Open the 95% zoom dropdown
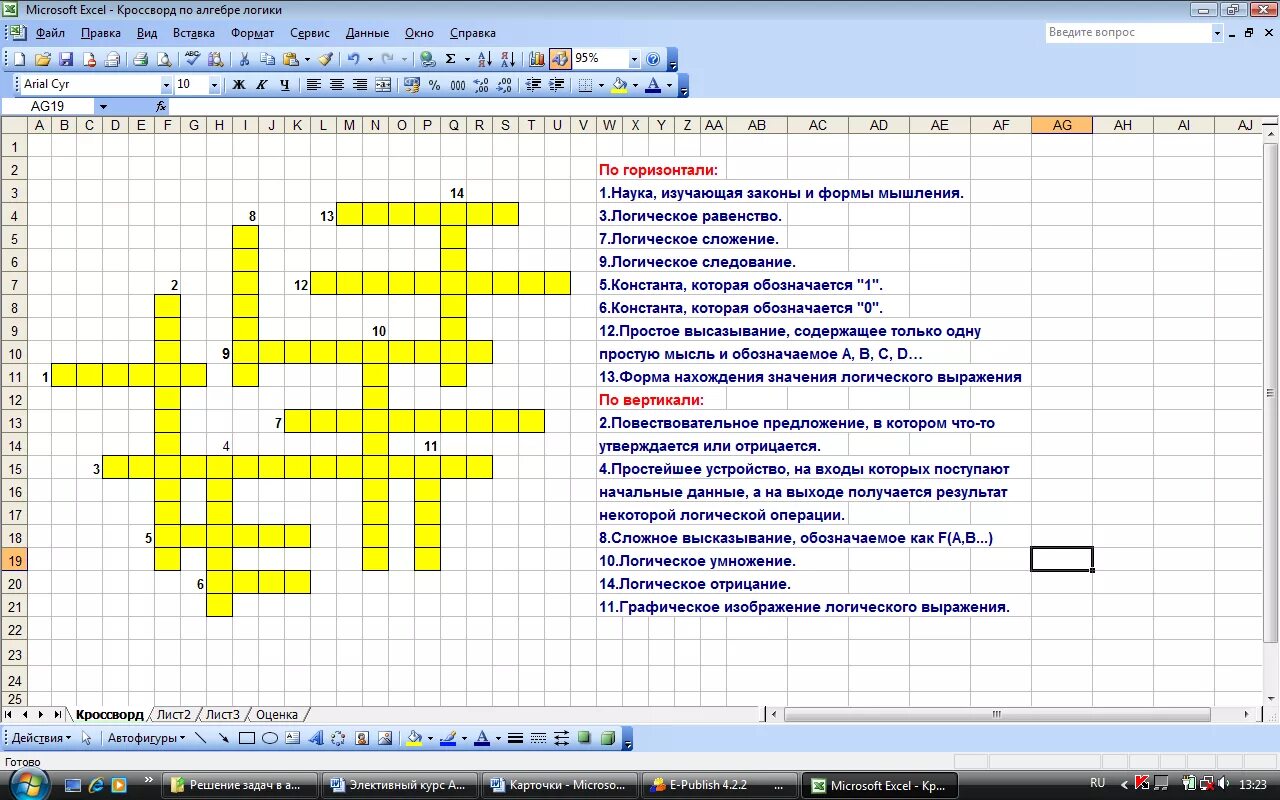 tap(634, 59)
